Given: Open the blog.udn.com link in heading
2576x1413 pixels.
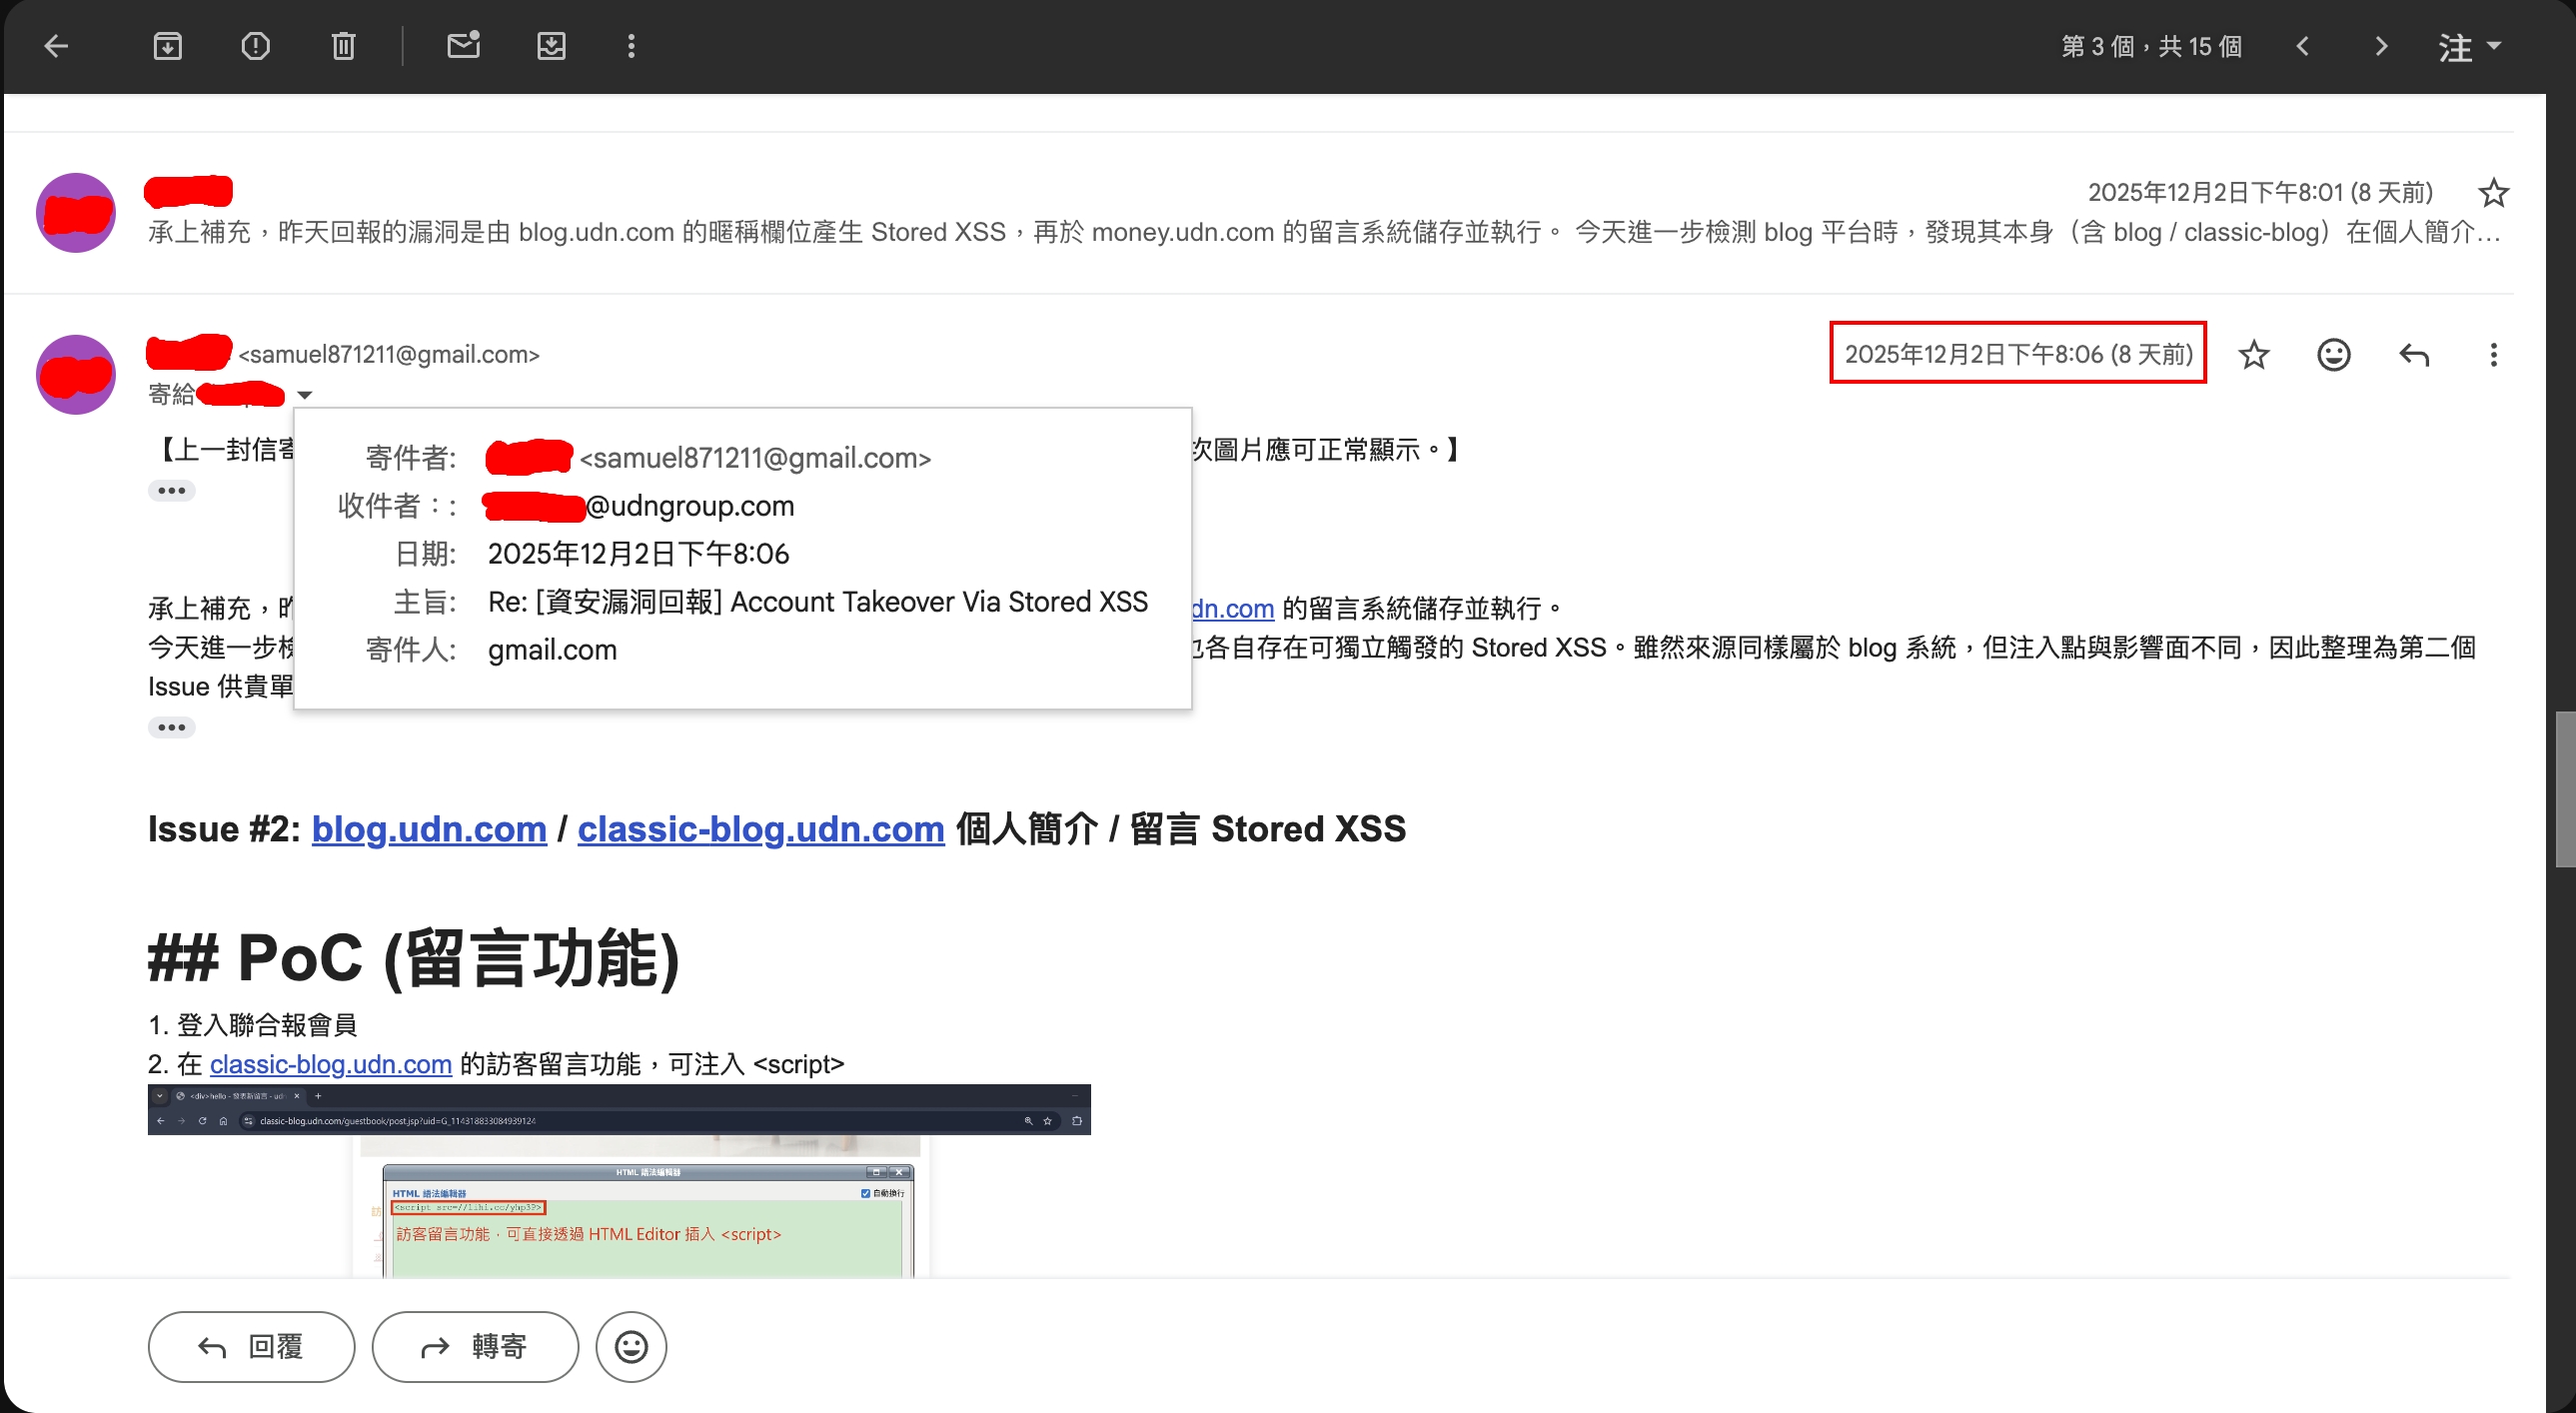Looking at the screenshot, I should click(429, 829).
